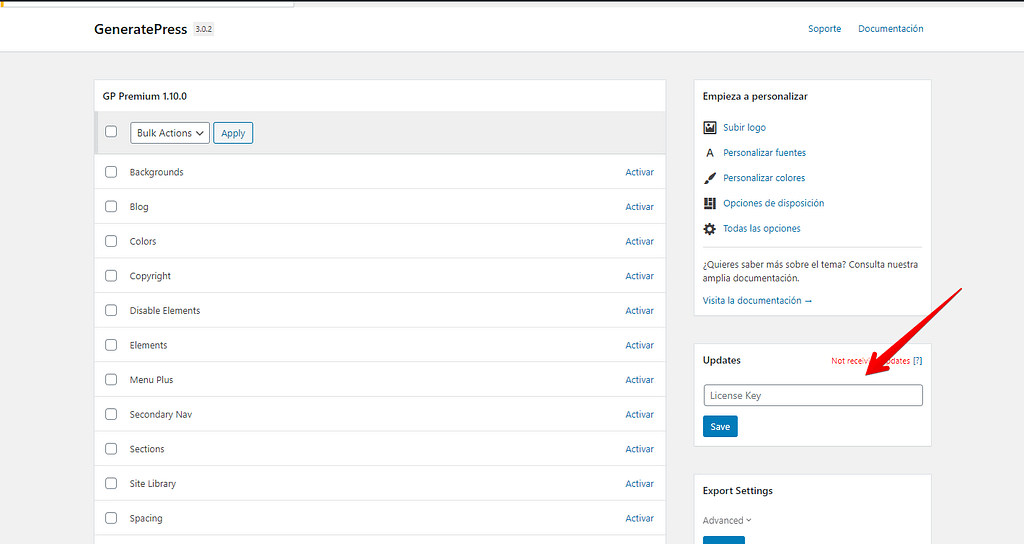Check the Sections module checkbox
1024x544 pixels.
(111, 449)
